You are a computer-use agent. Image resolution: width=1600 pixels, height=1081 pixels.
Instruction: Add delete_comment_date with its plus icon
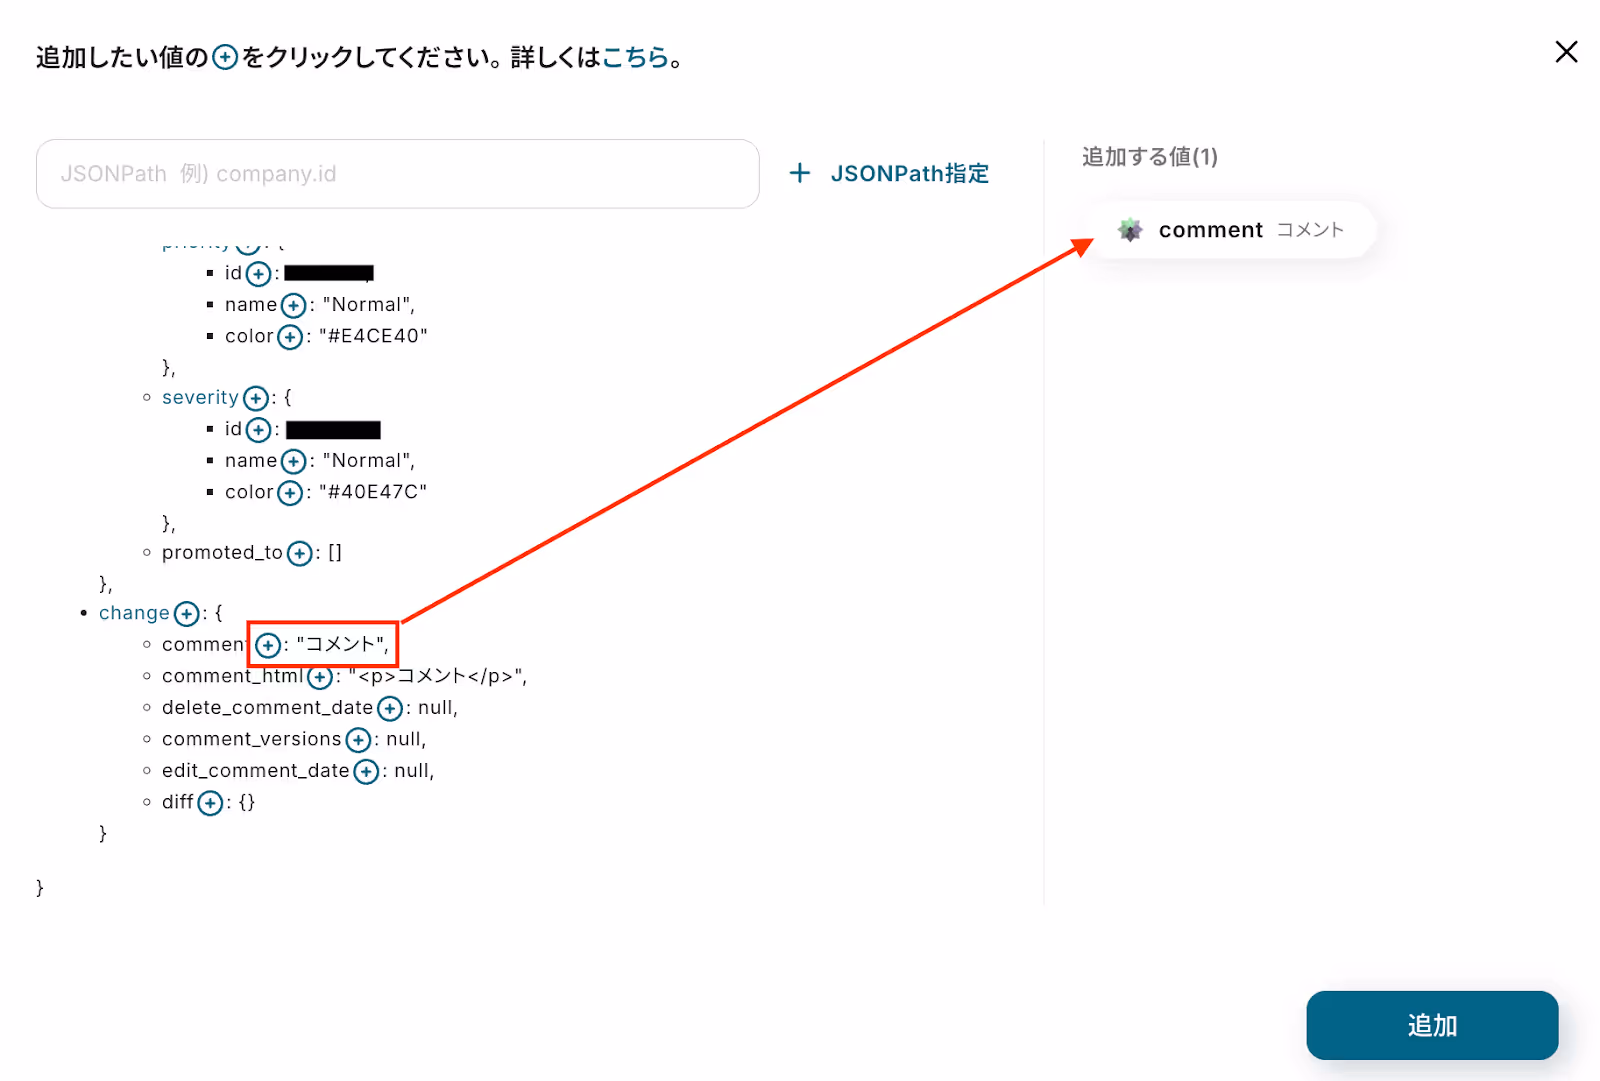click(390, 708)
